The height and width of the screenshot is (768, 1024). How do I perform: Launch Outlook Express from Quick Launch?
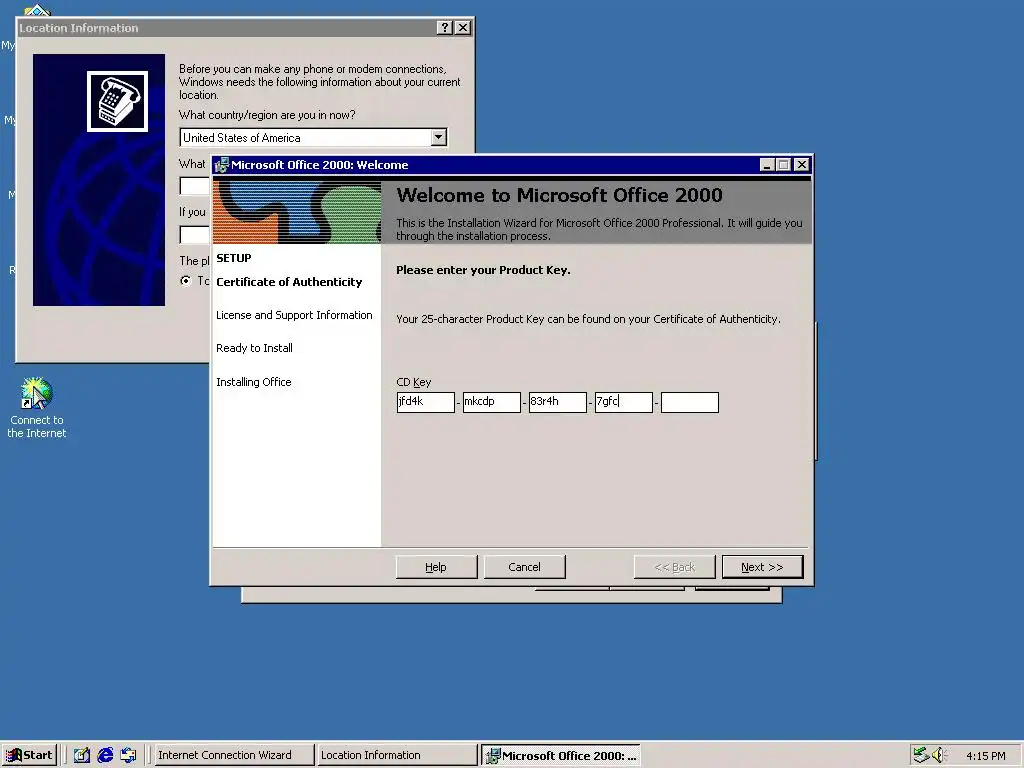[x=129, y=756]
